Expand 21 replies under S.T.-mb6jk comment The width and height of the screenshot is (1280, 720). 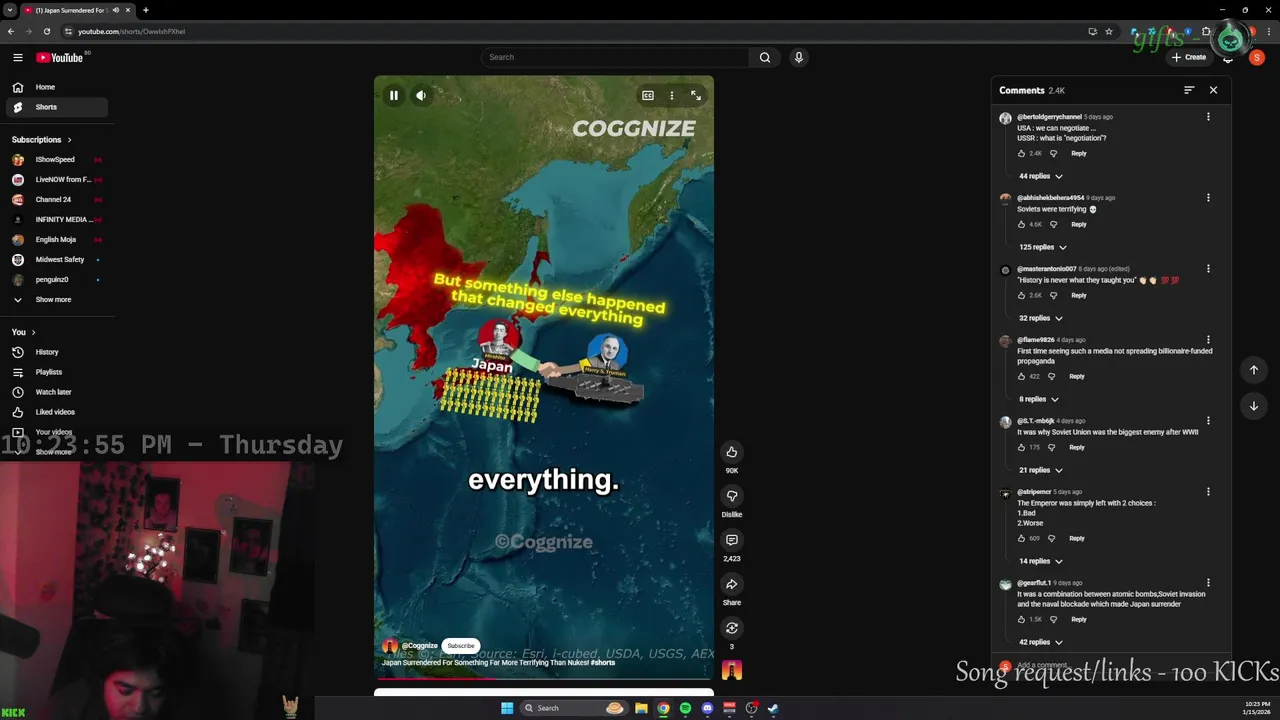click(1040, 470)
